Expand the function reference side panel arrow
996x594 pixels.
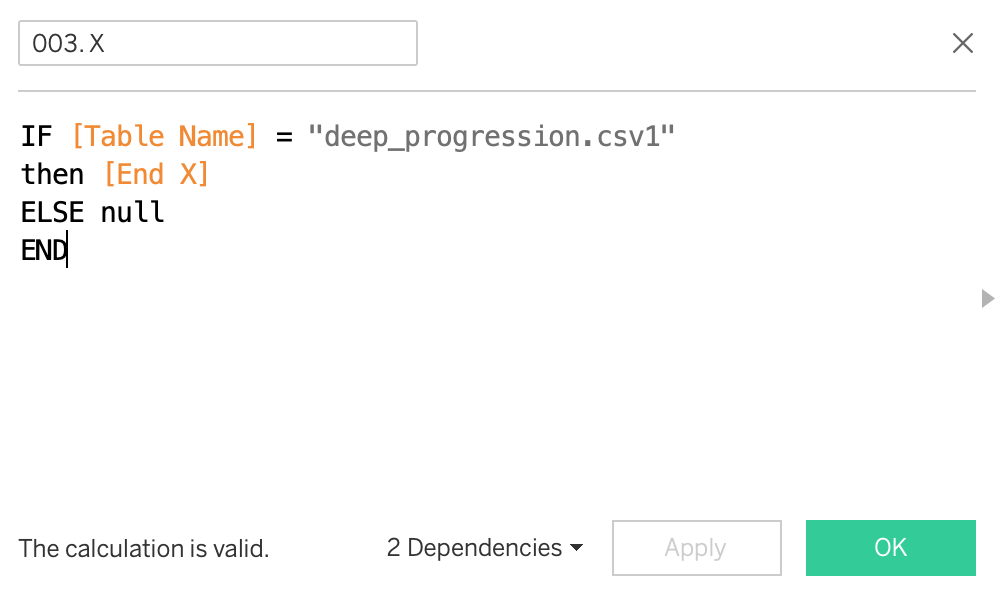987,298
